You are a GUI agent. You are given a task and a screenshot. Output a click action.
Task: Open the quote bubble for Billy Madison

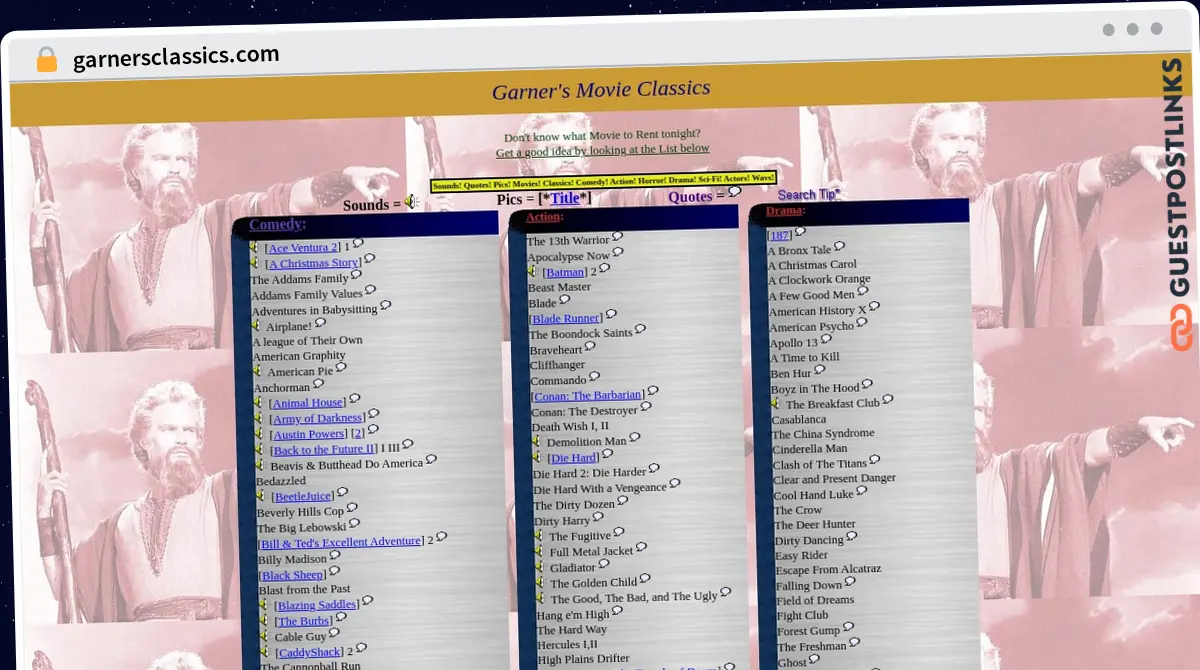click(x=335, y=555)
